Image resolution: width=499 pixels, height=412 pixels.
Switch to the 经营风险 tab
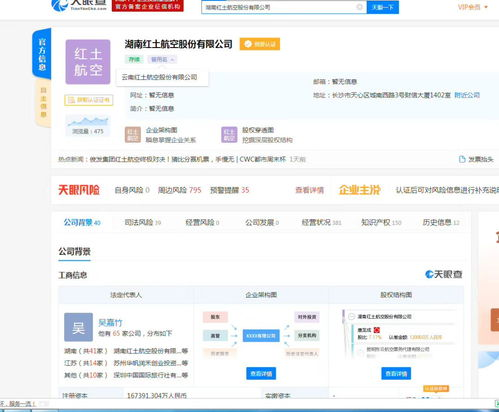click(x=202, y=223)
